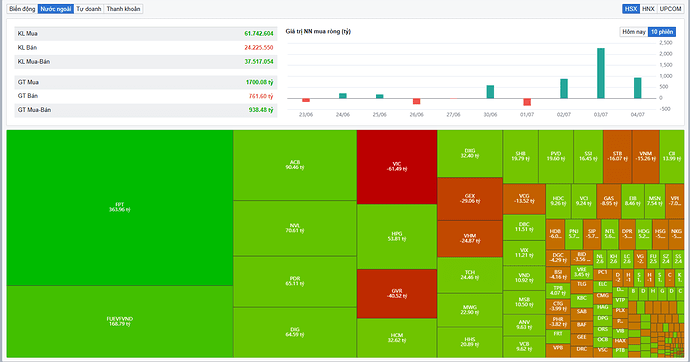Open the FPT treemap tile
The width and height of the screenshot is (690, 362).
(120, 208)
